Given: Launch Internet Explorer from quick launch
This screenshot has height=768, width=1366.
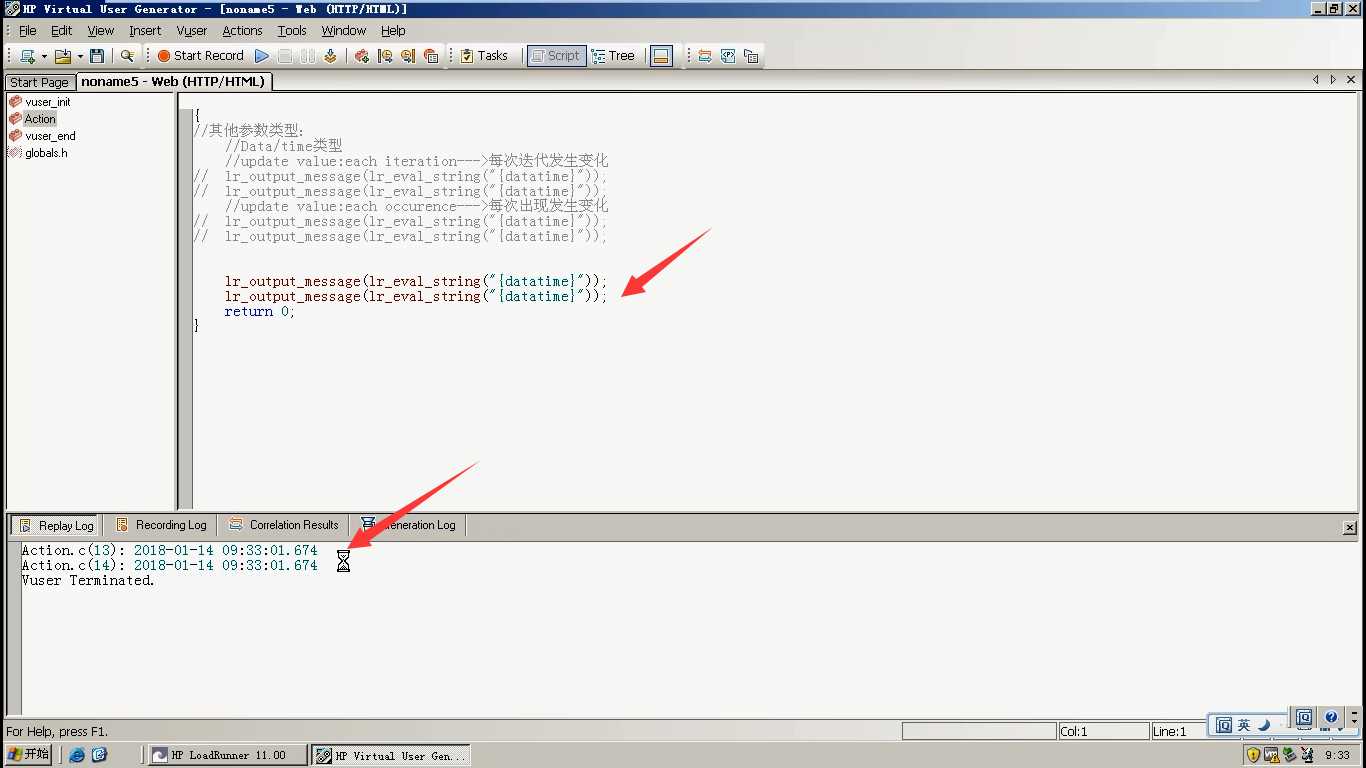Looking at the screenshot, I should (77, 755).
